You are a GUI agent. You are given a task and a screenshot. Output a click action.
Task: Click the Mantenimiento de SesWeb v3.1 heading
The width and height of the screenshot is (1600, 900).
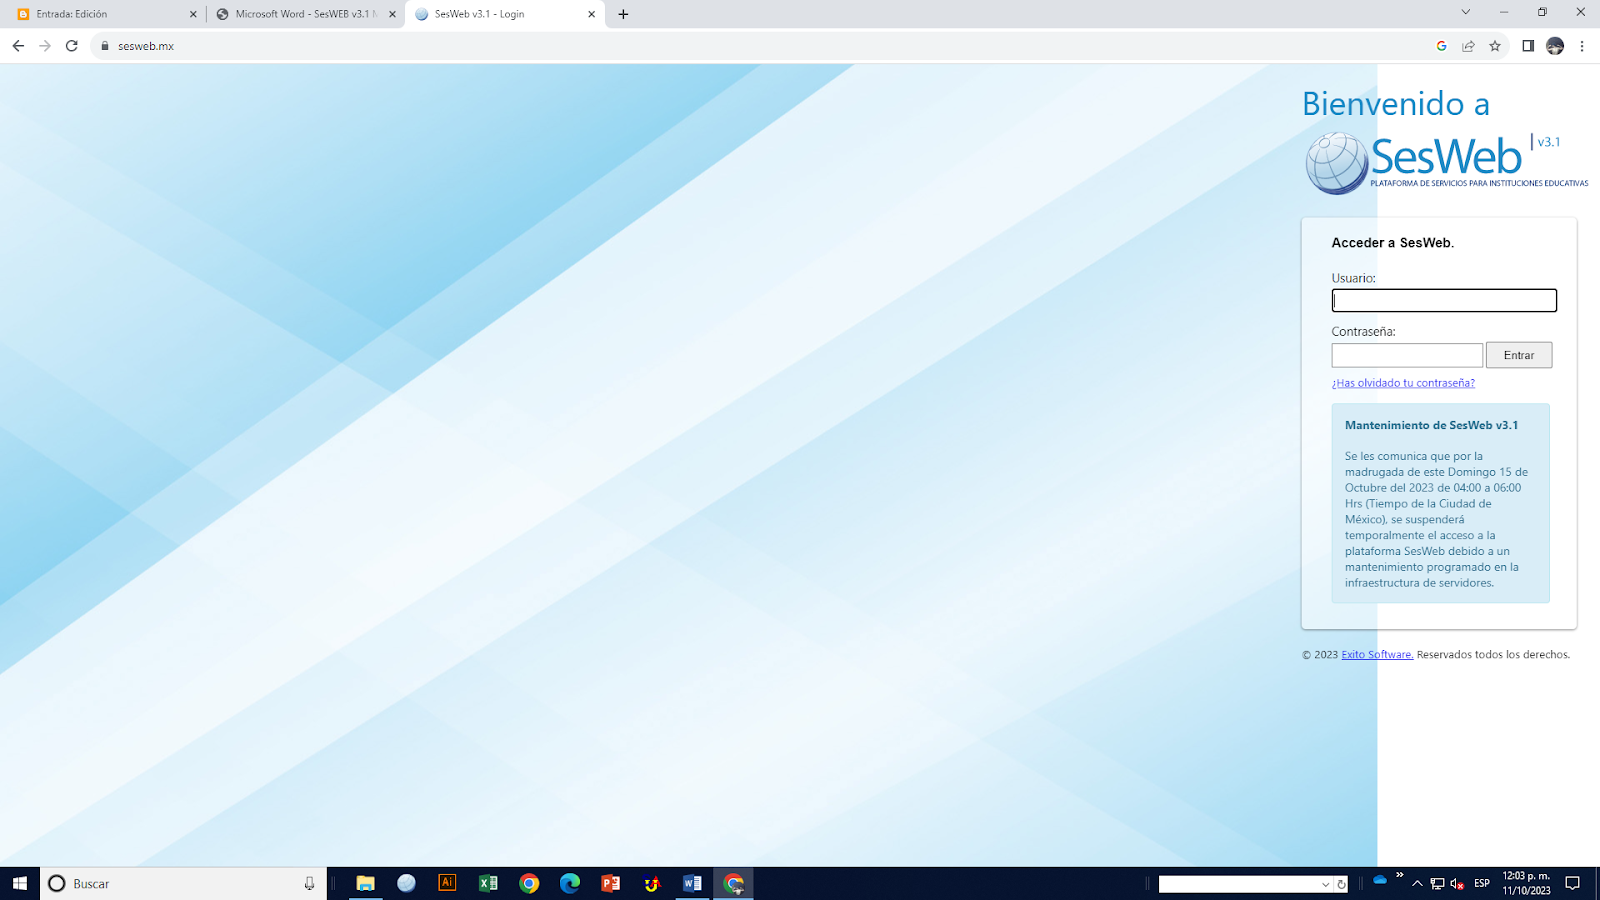1431,425
